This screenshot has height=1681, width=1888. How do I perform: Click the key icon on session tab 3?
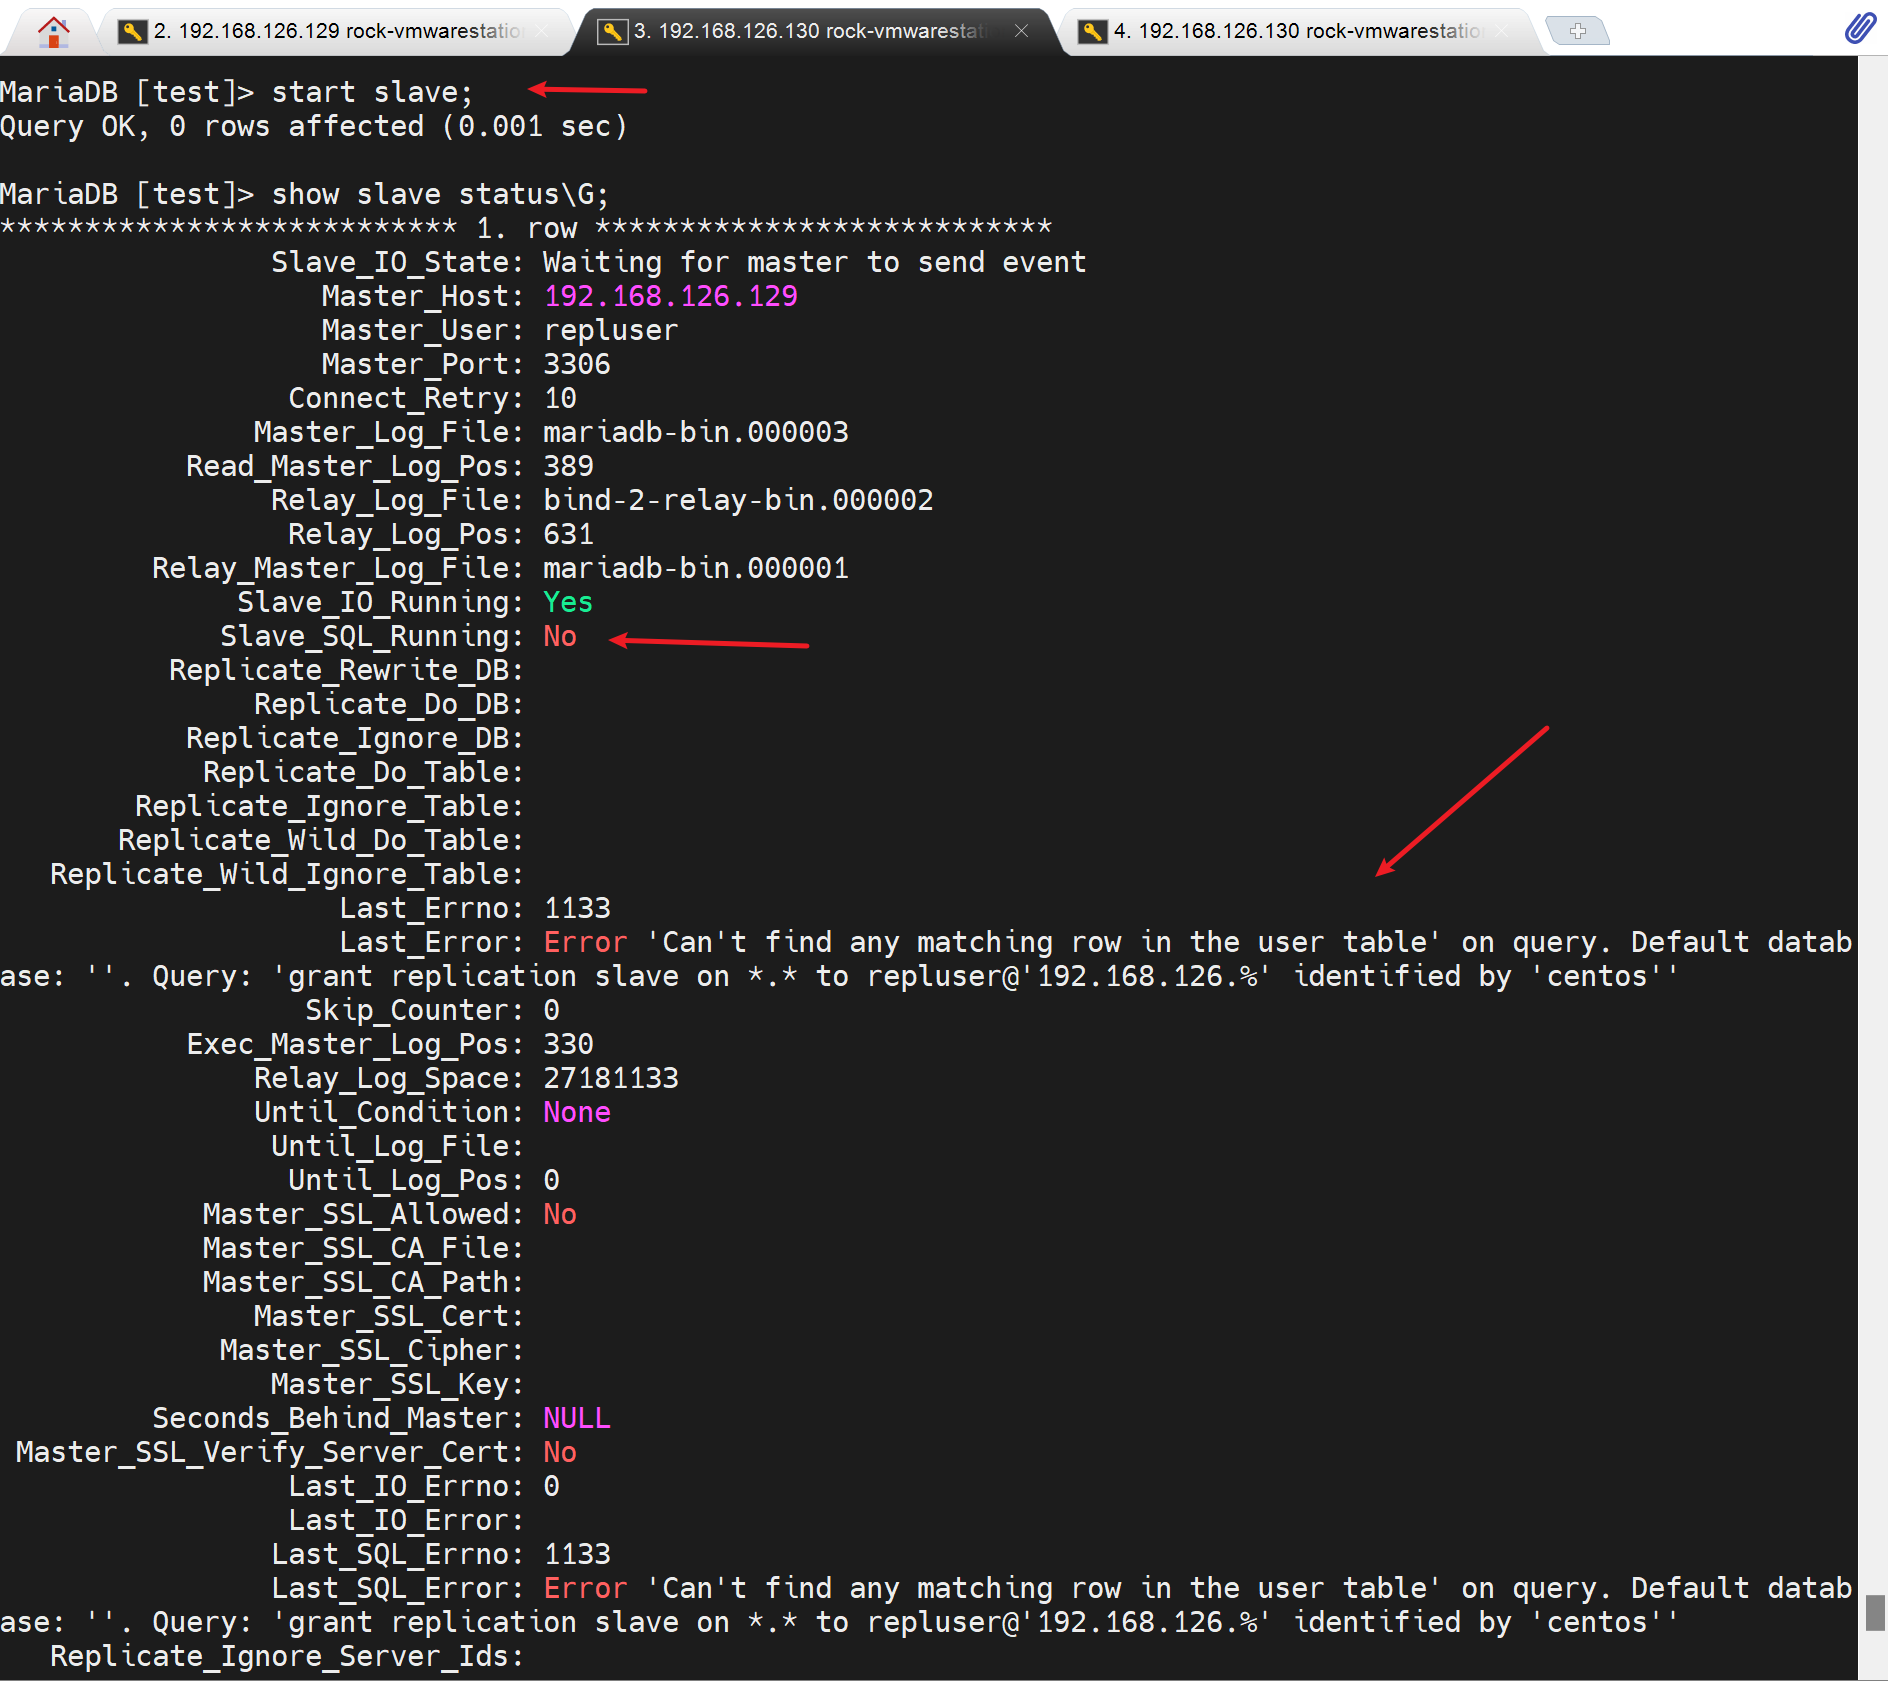tap(612, 31)
